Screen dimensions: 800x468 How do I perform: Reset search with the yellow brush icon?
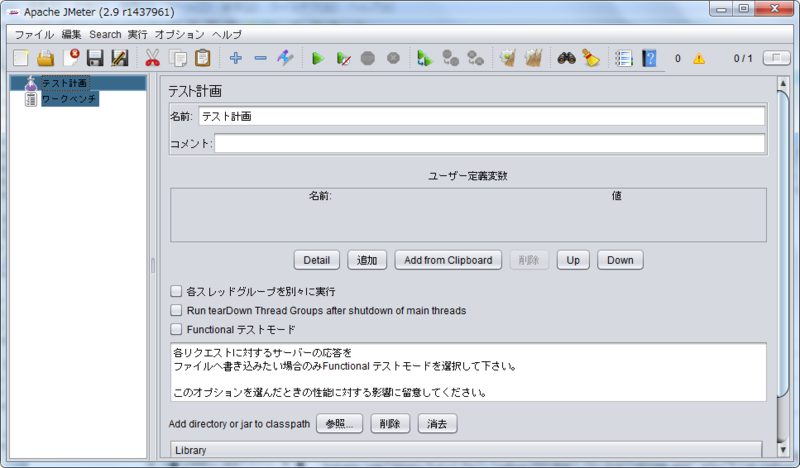[x=591, y=58]
